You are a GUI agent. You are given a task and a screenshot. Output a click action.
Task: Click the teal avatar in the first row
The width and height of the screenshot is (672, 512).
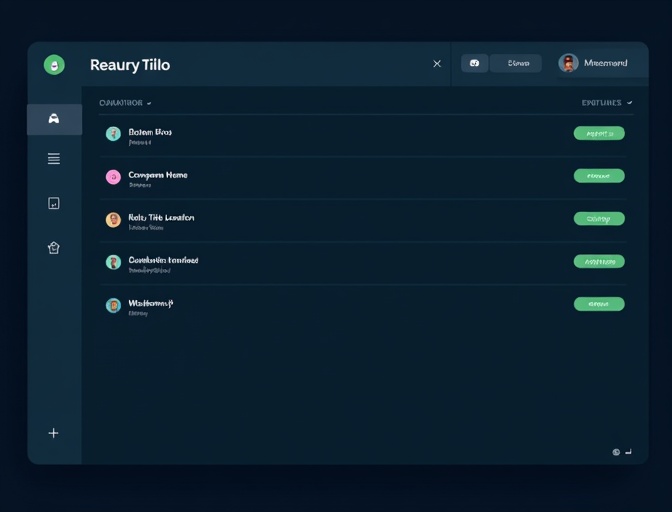coord(113,134)
